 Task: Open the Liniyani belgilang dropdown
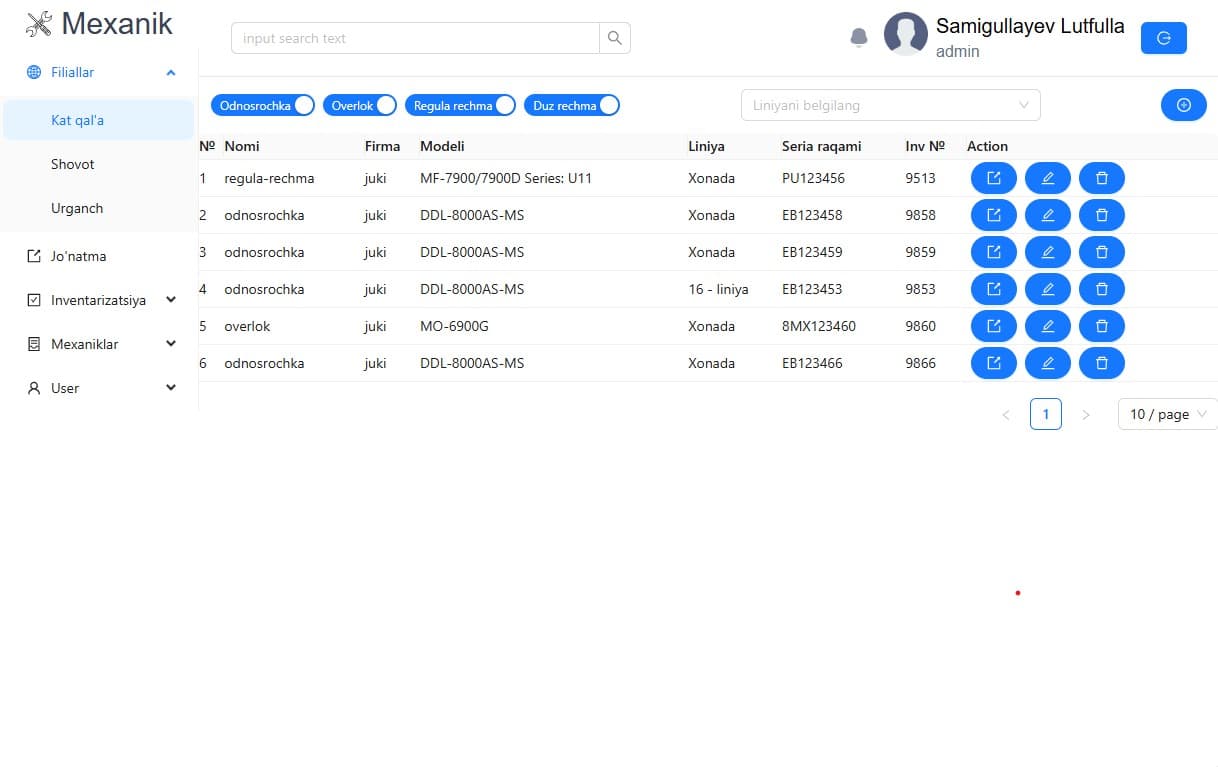890,104
